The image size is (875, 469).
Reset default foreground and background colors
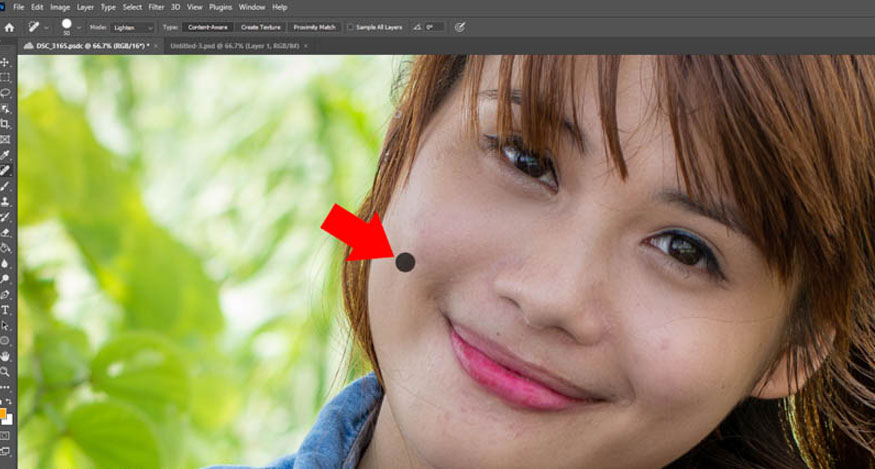[2, 402]
